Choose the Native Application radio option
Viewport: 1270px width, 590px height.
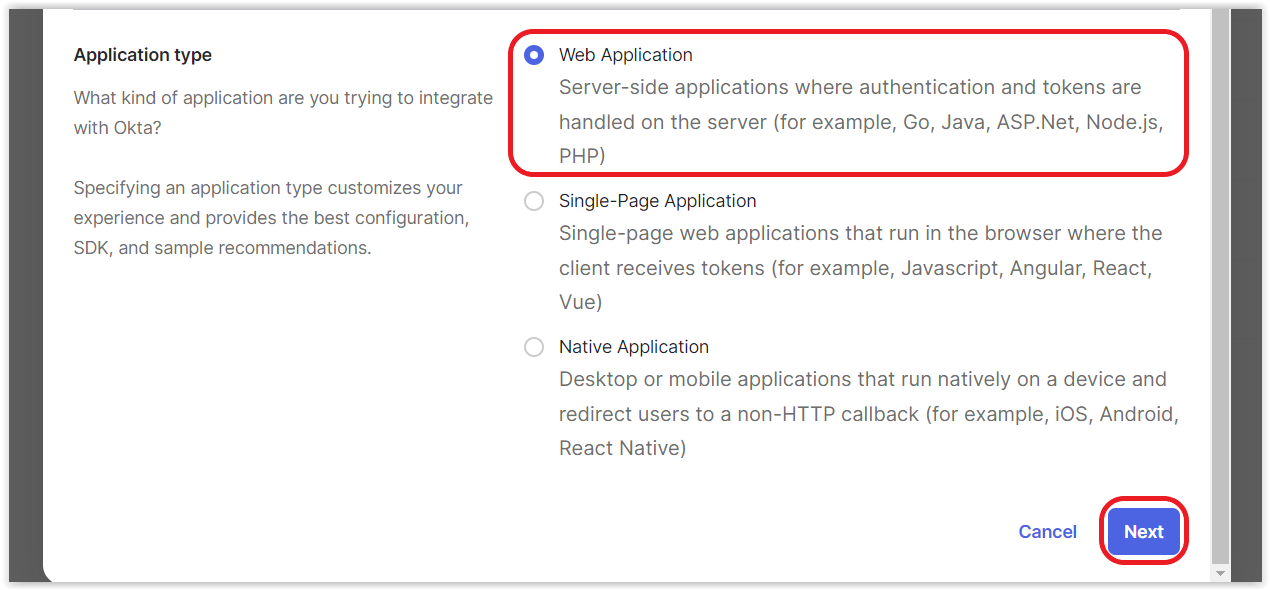(534, 347)
